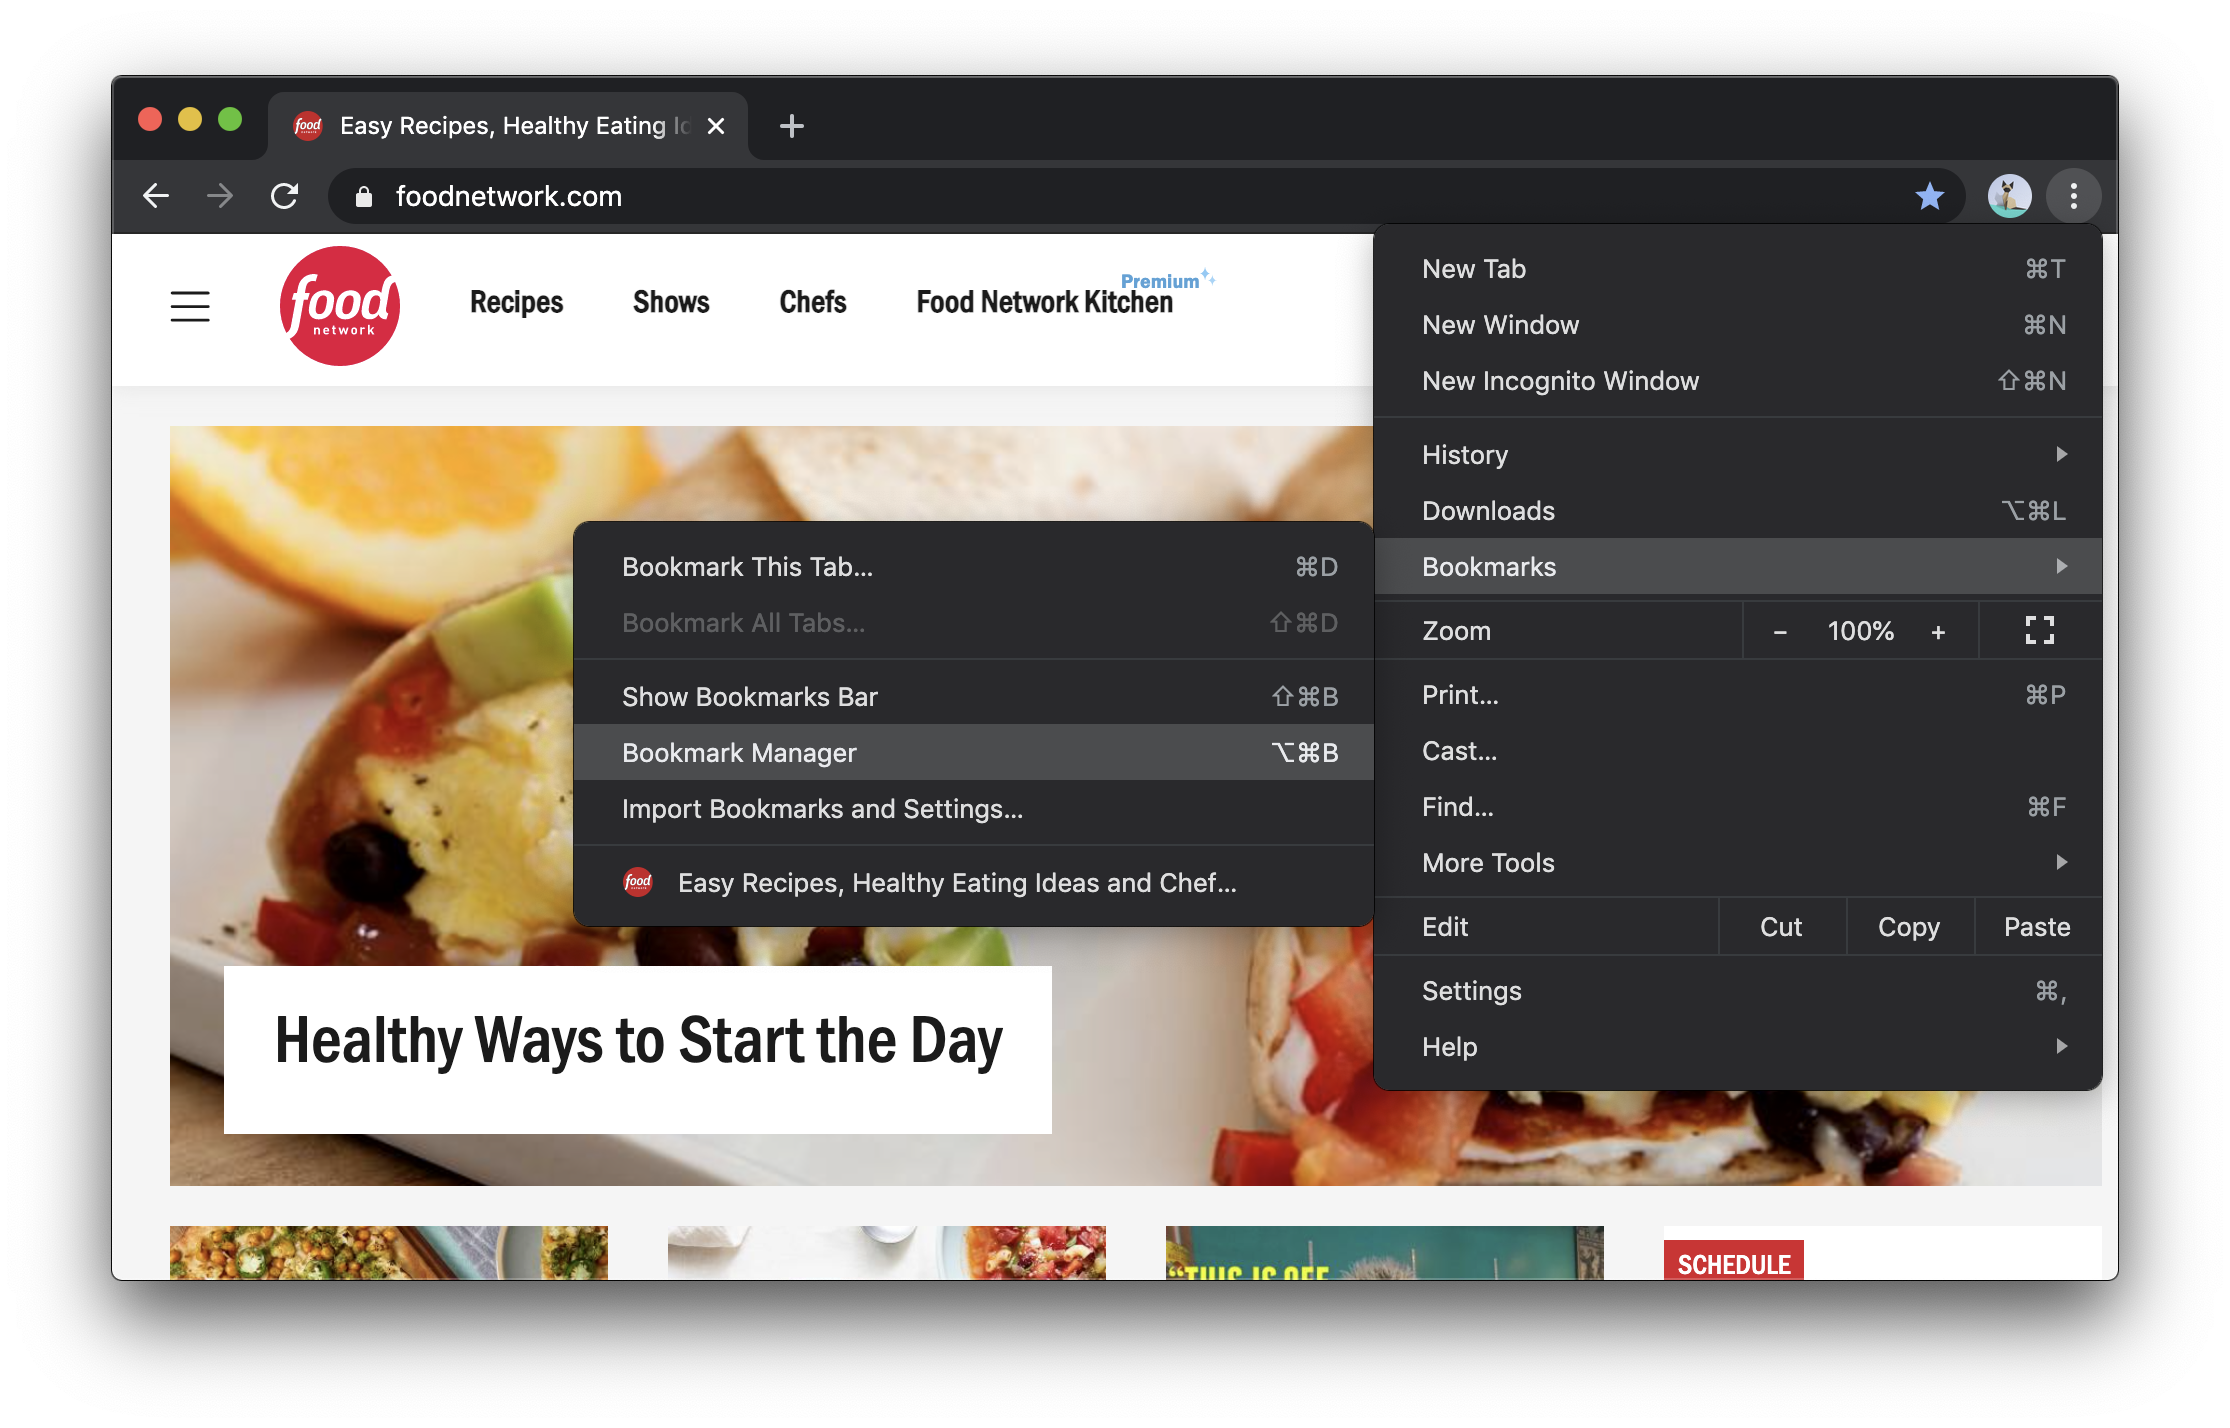This screenshot has width=2230, height=1428.
Task: Click Cast... menu item
Action: [1738, 751]
